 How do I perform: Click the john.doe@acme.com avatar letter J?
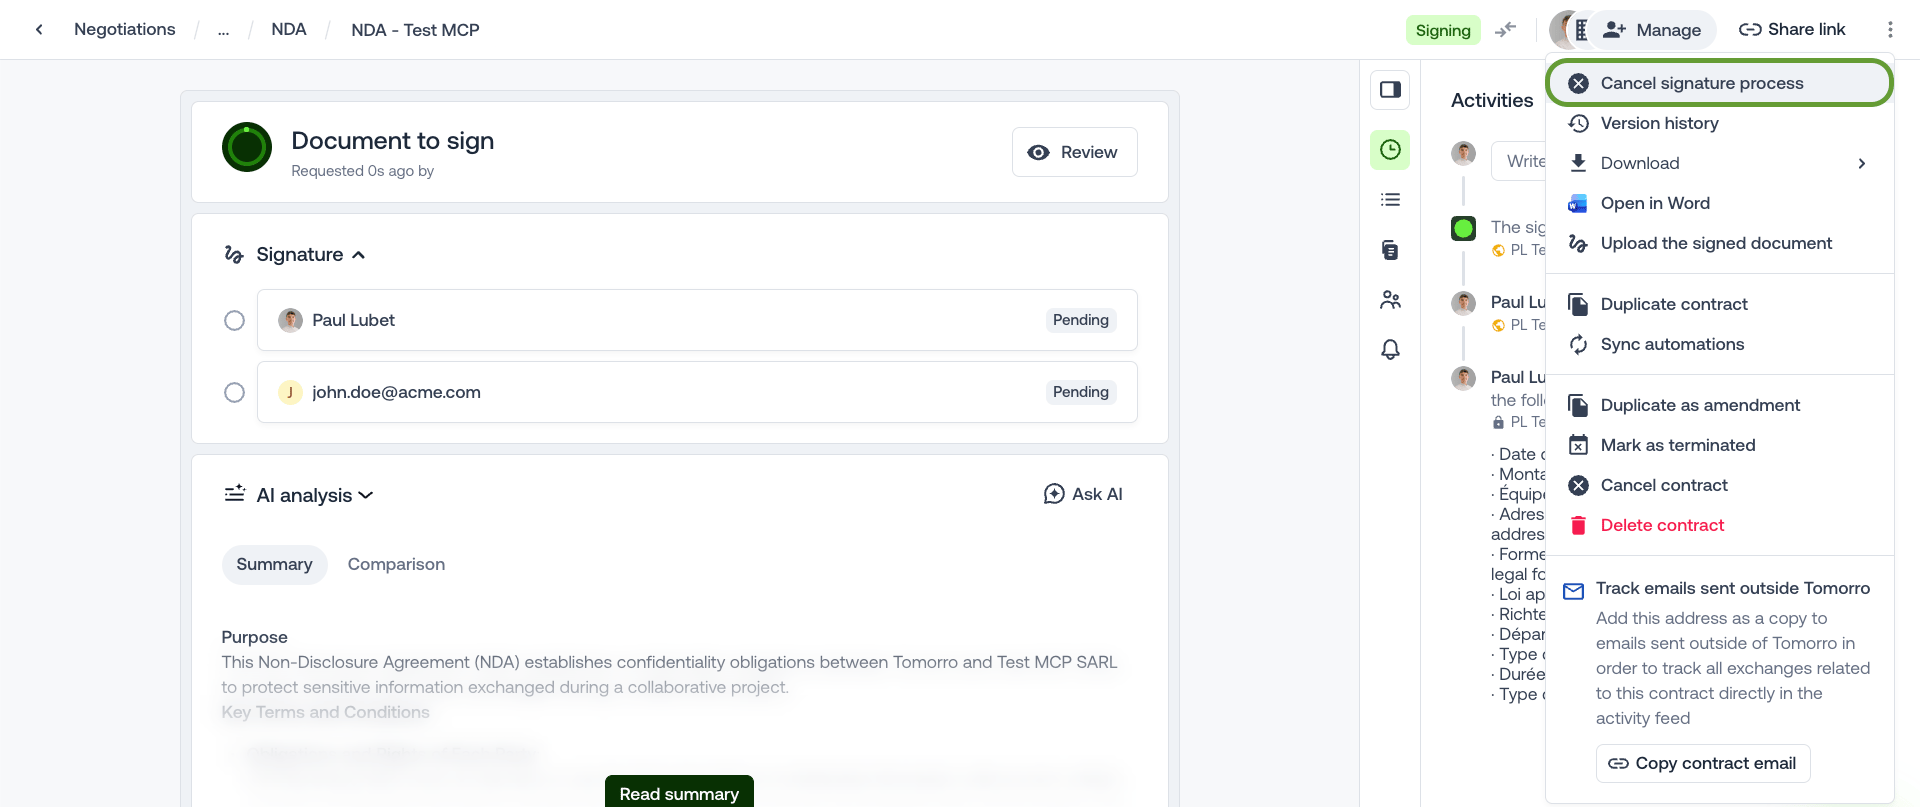pos(290,392)
